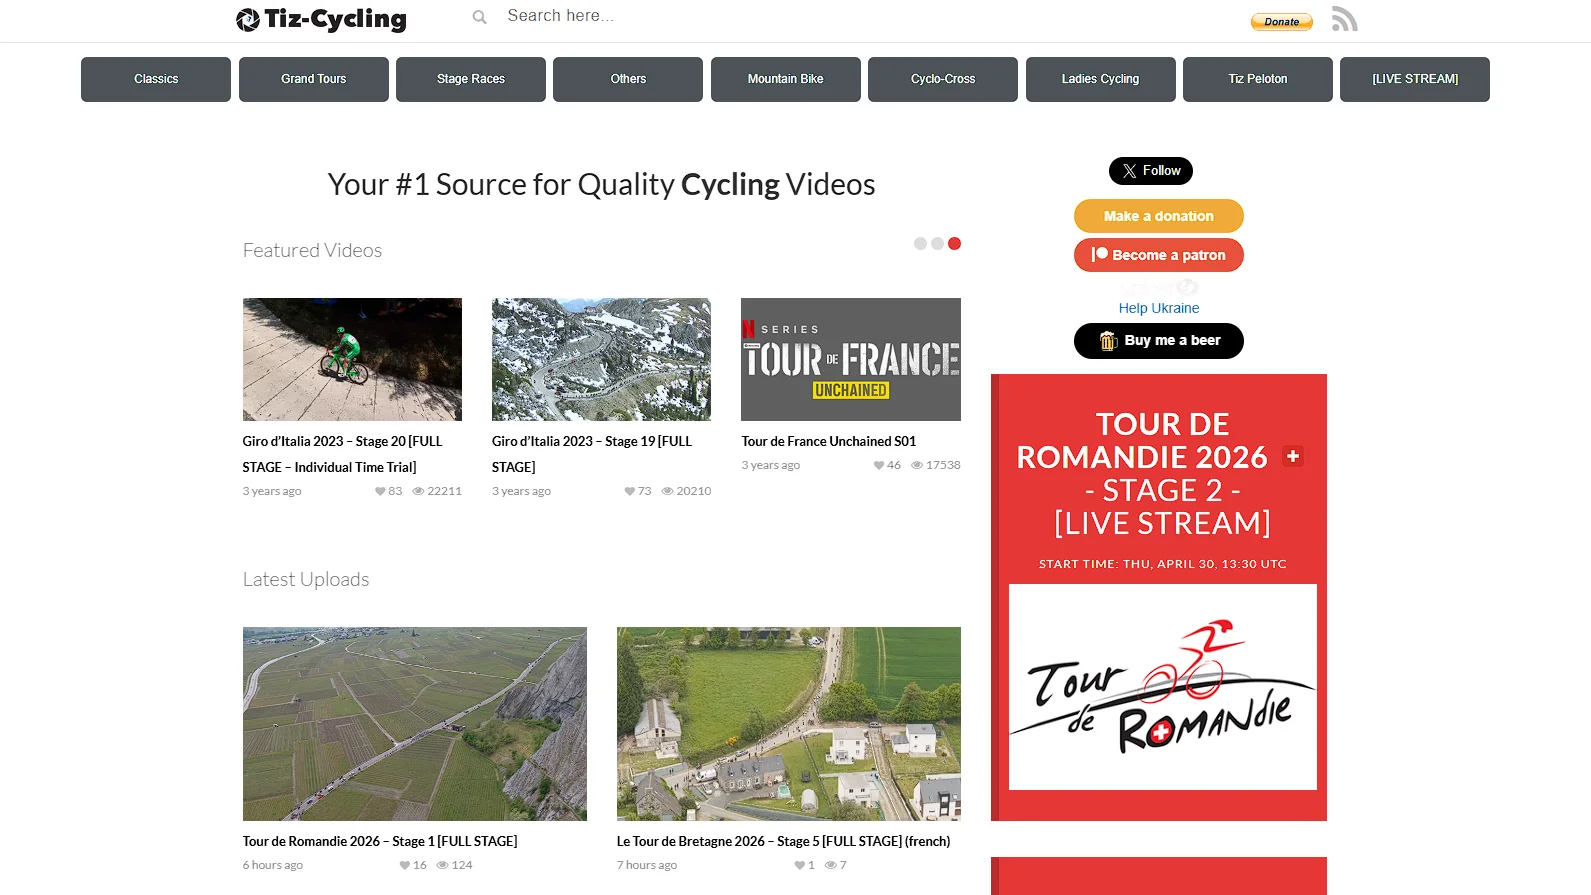Click the heart icon showing 46 likes
Screen dimensions: 1591x895
[x=878, y=465]
